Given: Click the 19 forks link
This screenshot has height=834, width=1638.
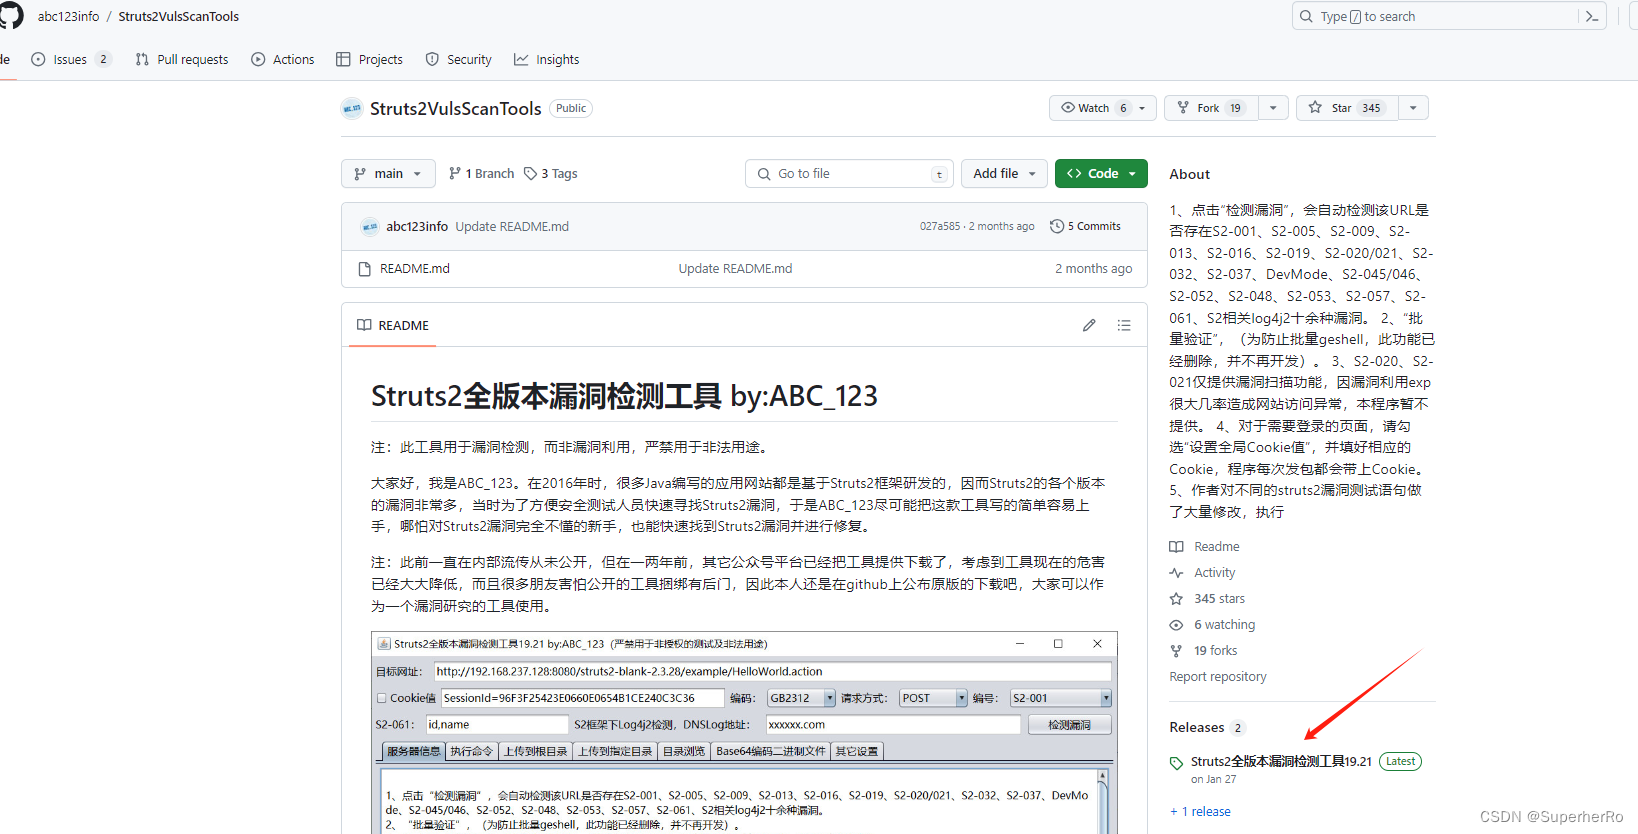Looking at the screenshot, I should pos(1215,651).
